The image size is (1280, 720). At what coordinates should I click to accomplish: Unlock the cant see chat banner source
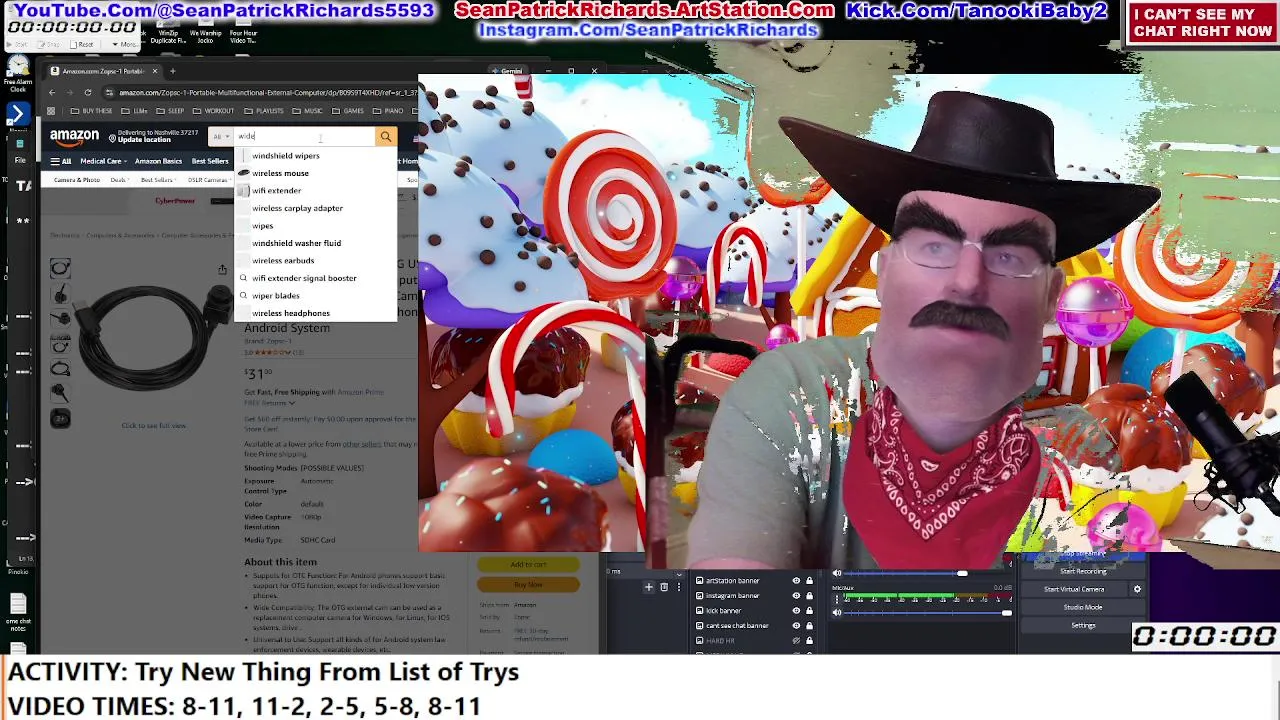point(809,625)
